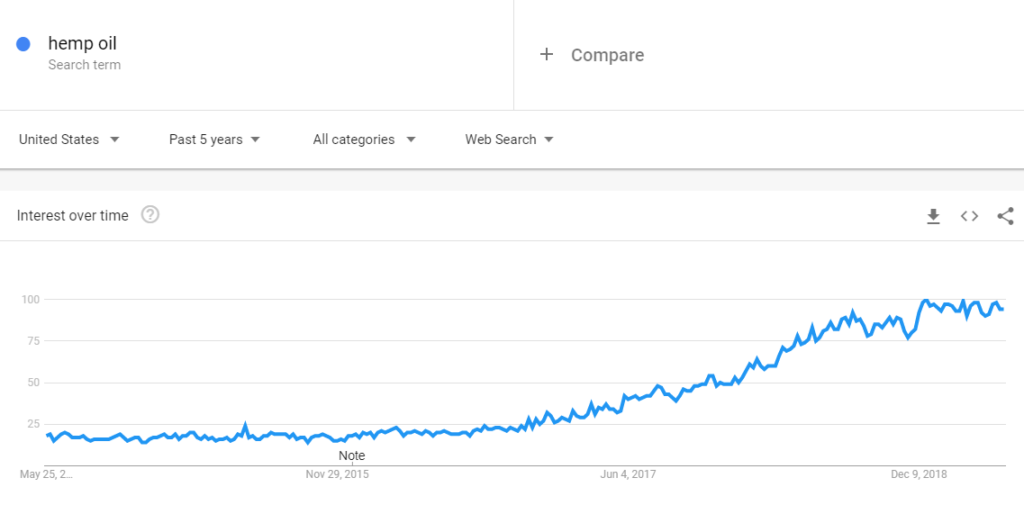This screenshot has height=523, width=1024.
Task: Click the Note marker on the chart
Action: coord(351,456)
